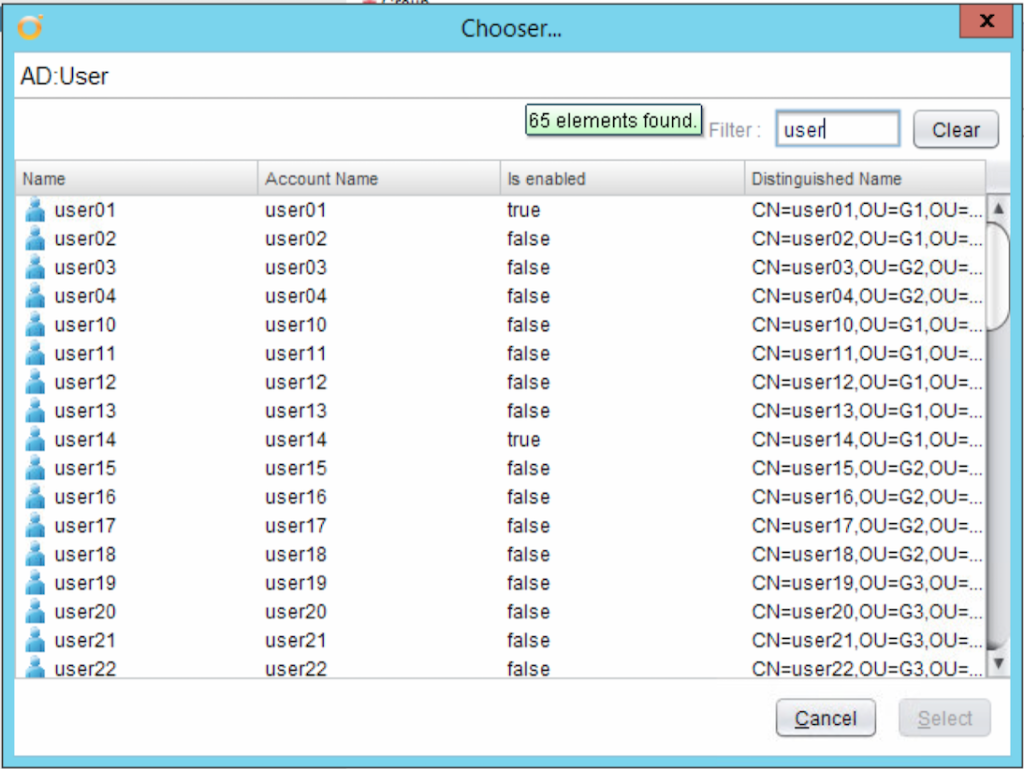Screen dimensions: 1024x769
Task: Sort by Distinguished Name column header
Action: tap(865, 179)
